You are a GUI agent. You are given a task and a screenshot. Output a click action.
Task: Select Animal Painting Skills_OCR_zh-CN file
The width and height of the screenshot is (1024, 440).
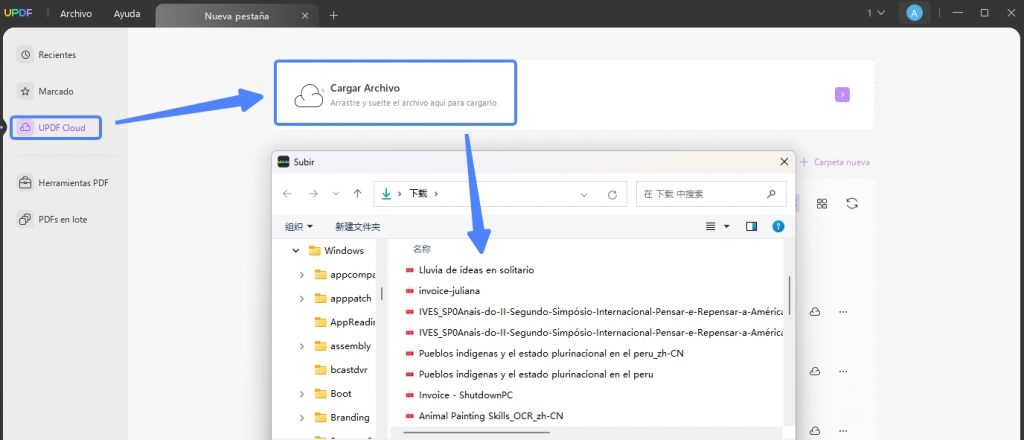485,416
